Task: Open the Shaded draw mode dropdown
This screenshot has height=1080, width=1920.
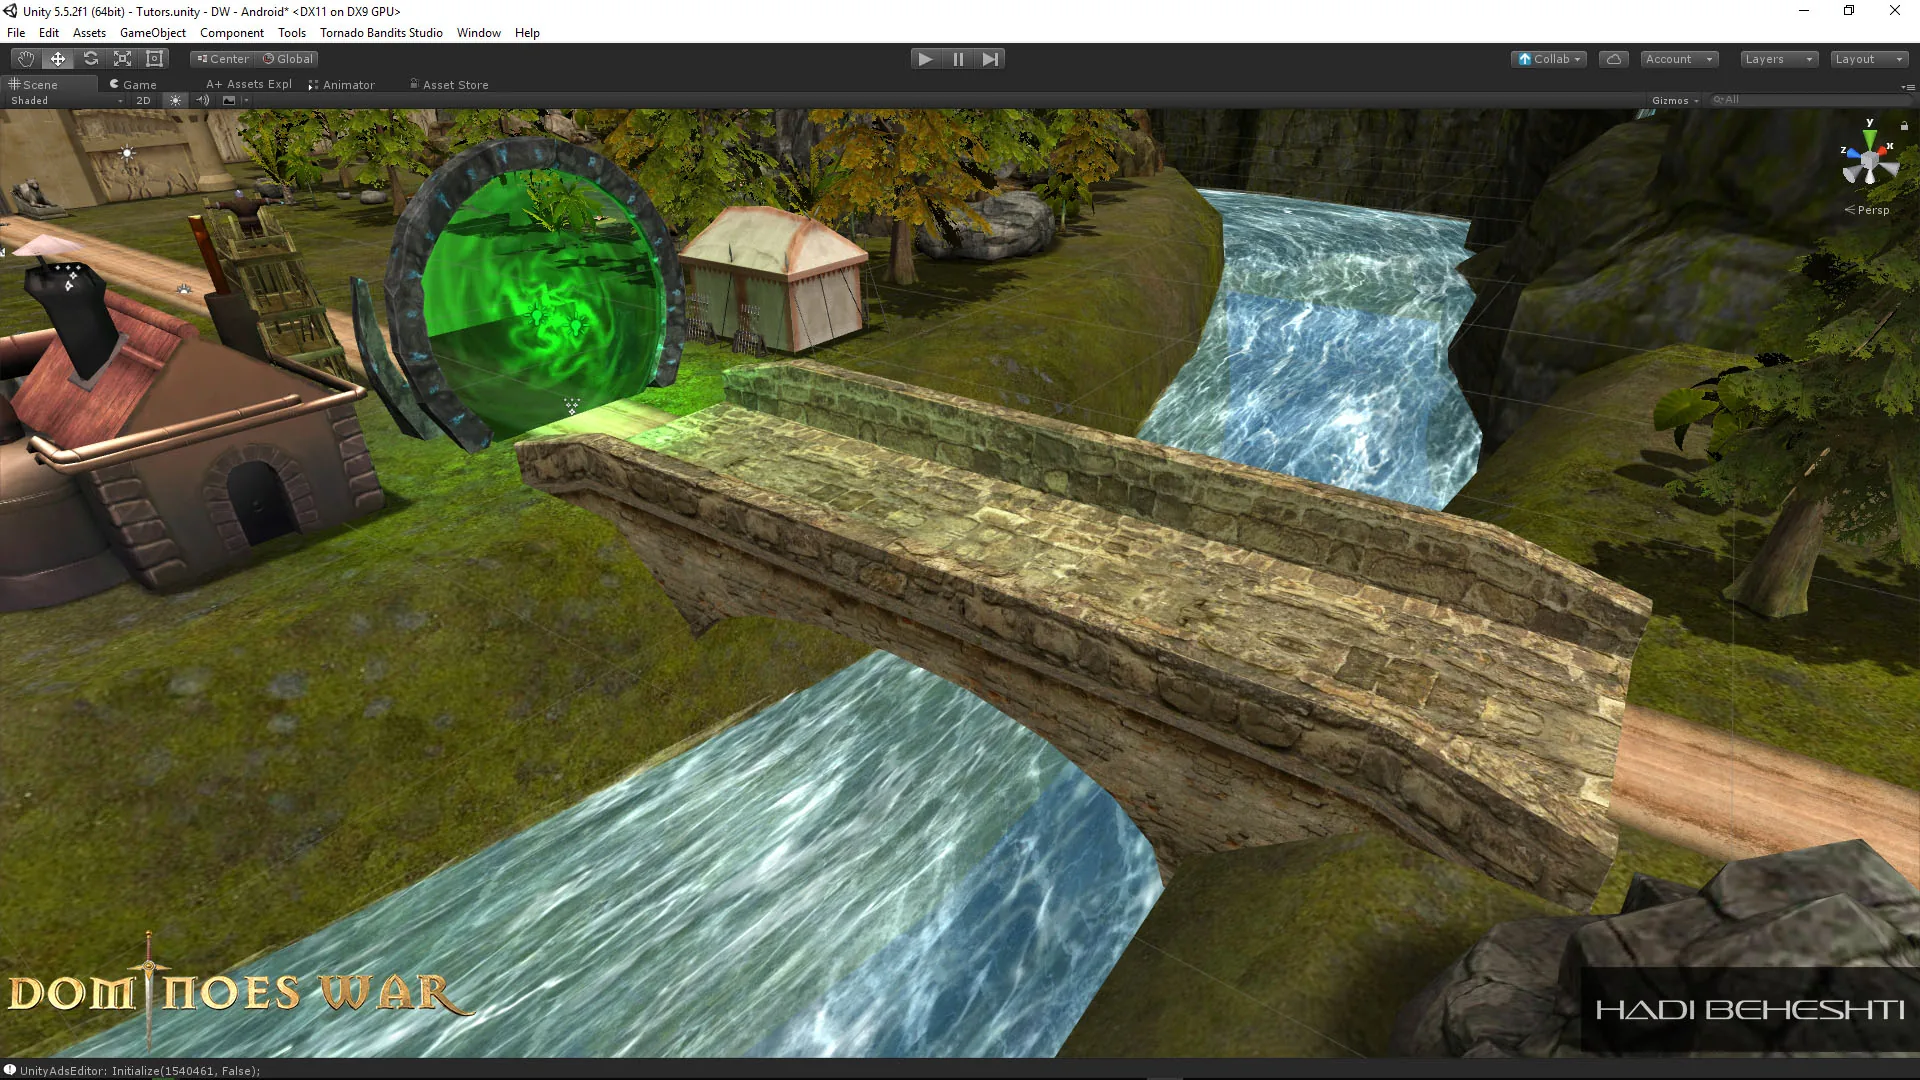Action: [66, 100]
